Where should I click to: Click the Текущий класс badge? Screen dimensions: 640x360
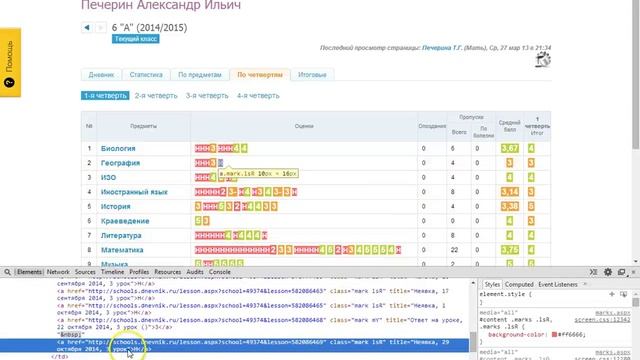(136, 39)
